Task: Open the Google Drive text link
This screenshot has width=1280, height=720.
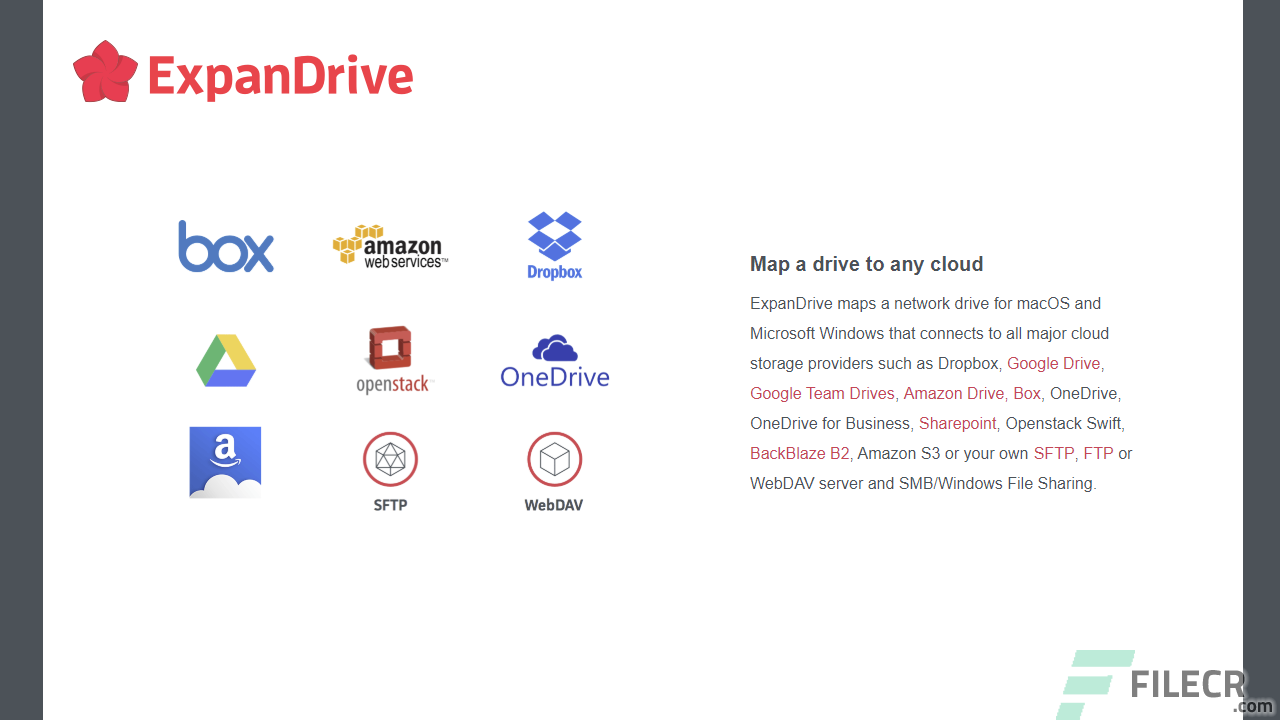Action: (1055, 364)
